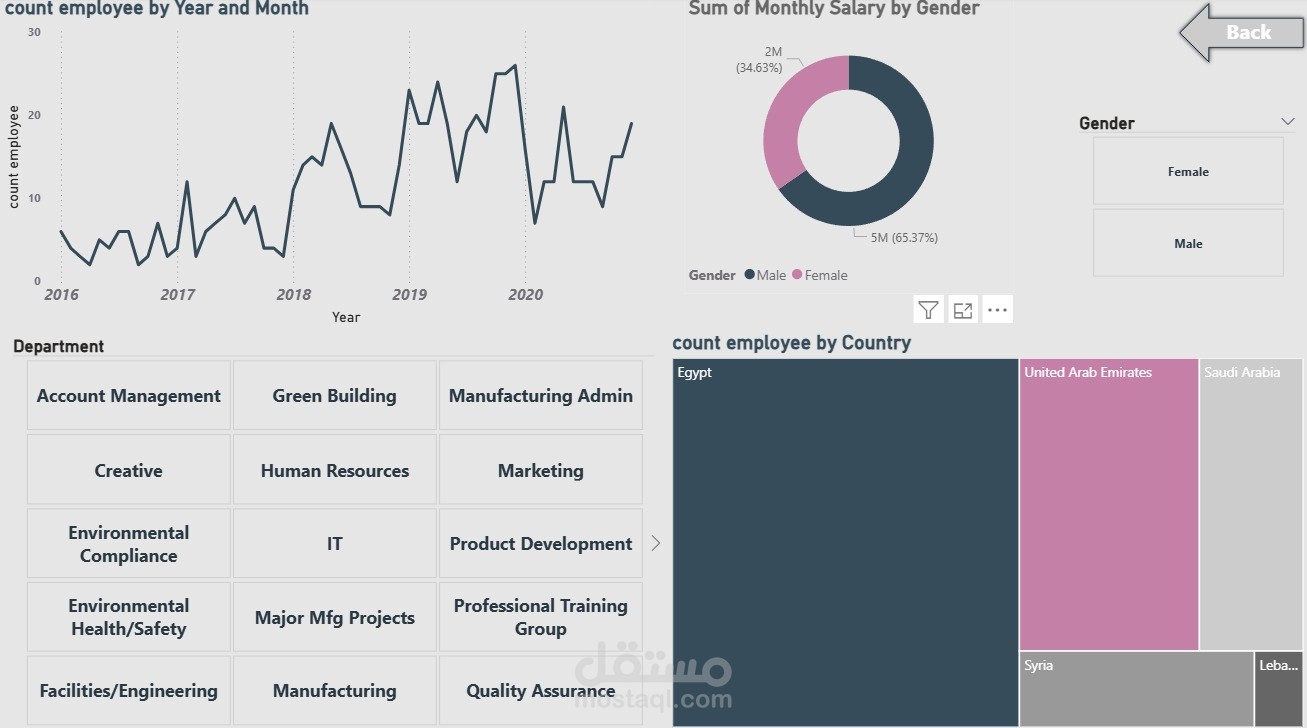Screen dimensions: 1307x728
Task: Select the Green Building department tile
Action: [x=334, y=396]
